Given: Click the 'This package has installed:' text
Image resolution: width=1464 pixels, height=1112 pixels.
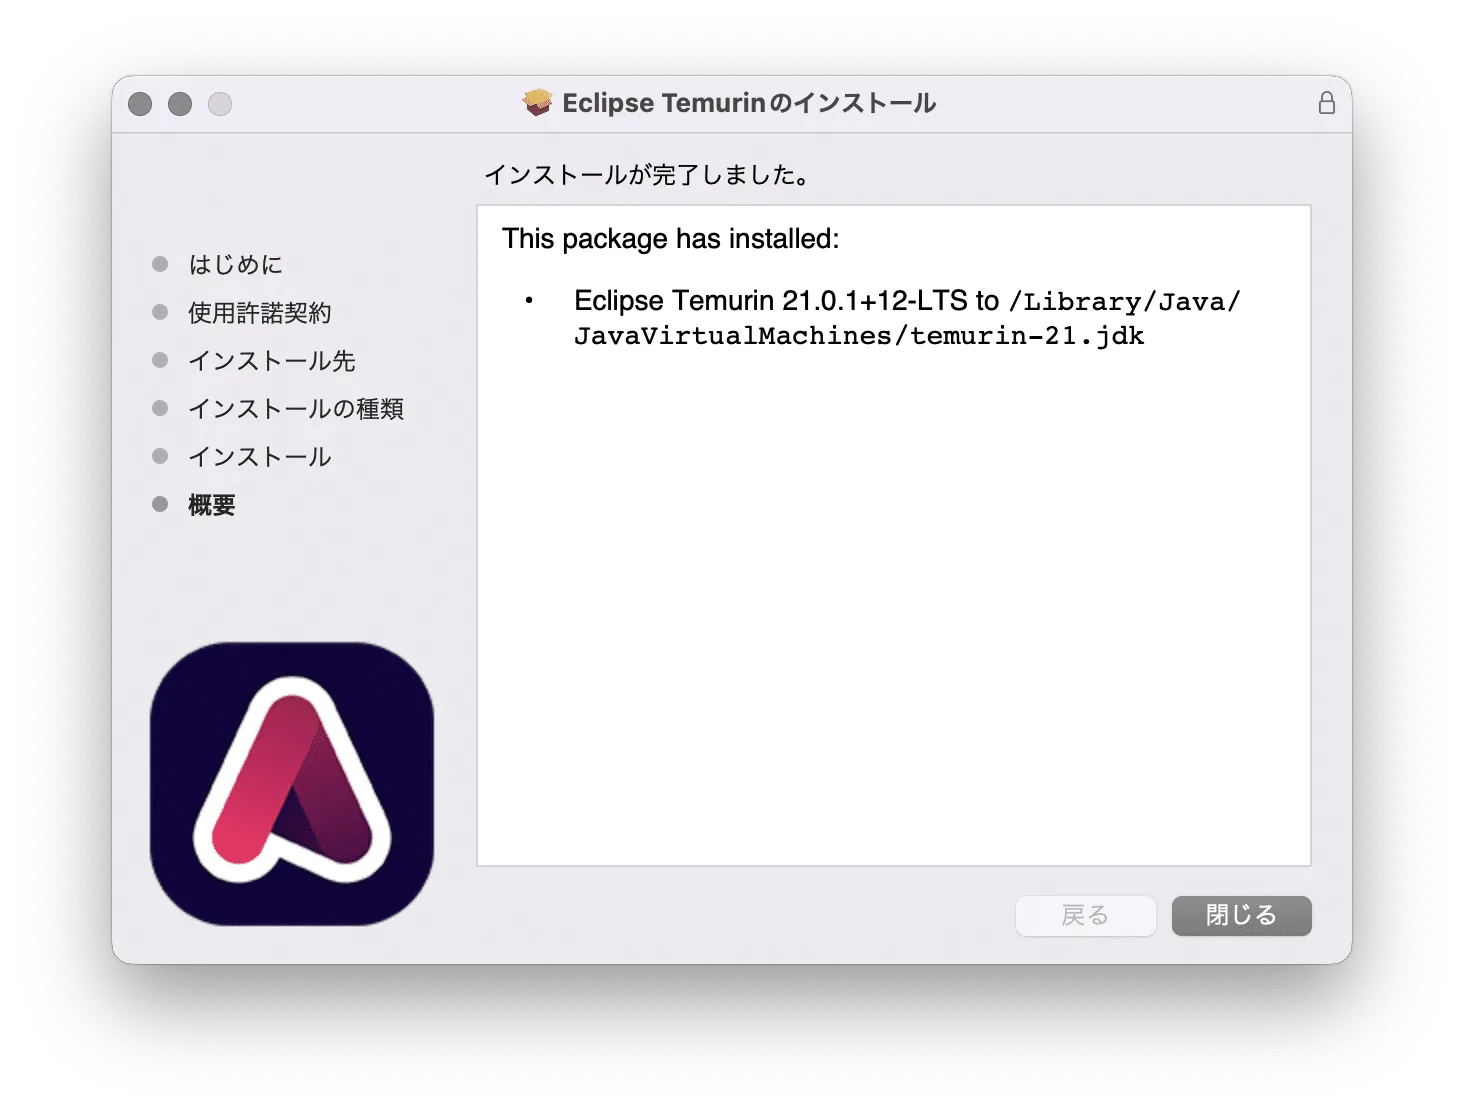Looking at the screenshot, I should tap(670, 239).
